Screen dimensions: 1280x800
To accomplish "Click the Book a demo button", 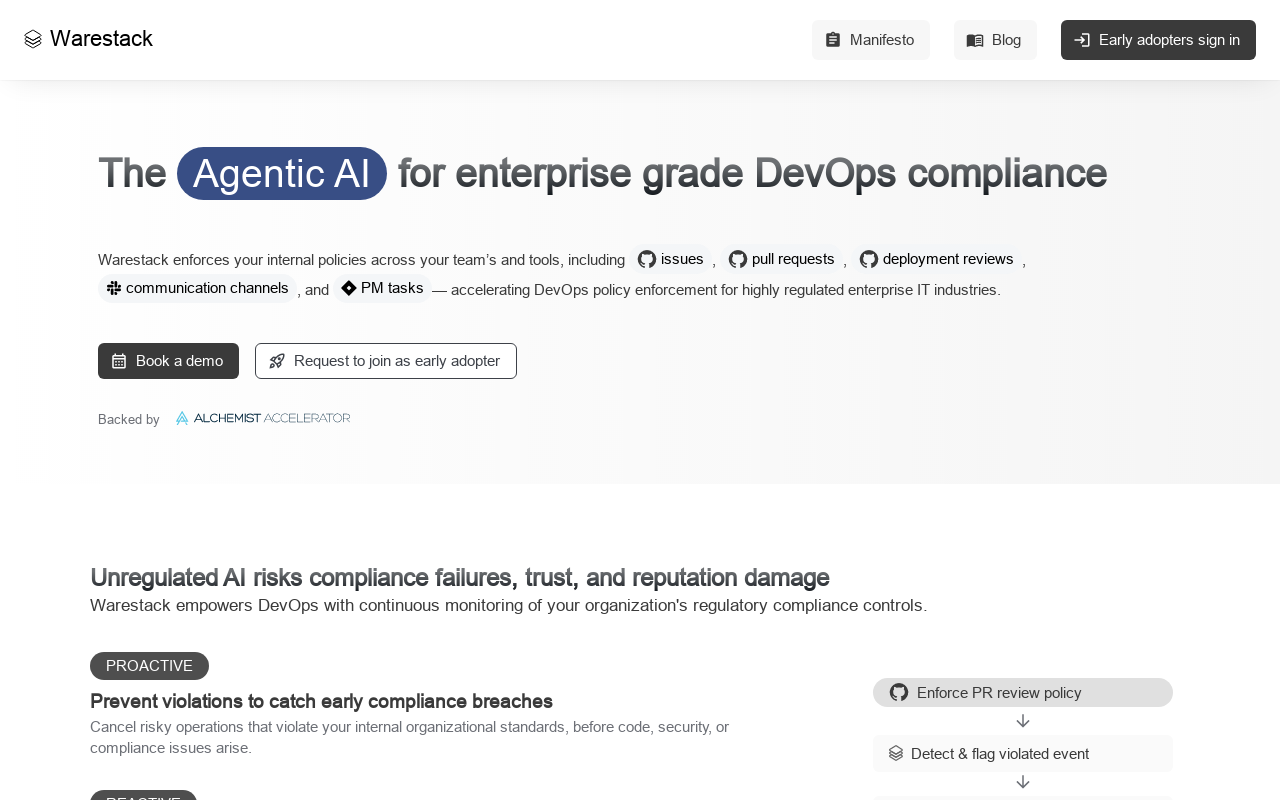I will (x=168, y=361).
